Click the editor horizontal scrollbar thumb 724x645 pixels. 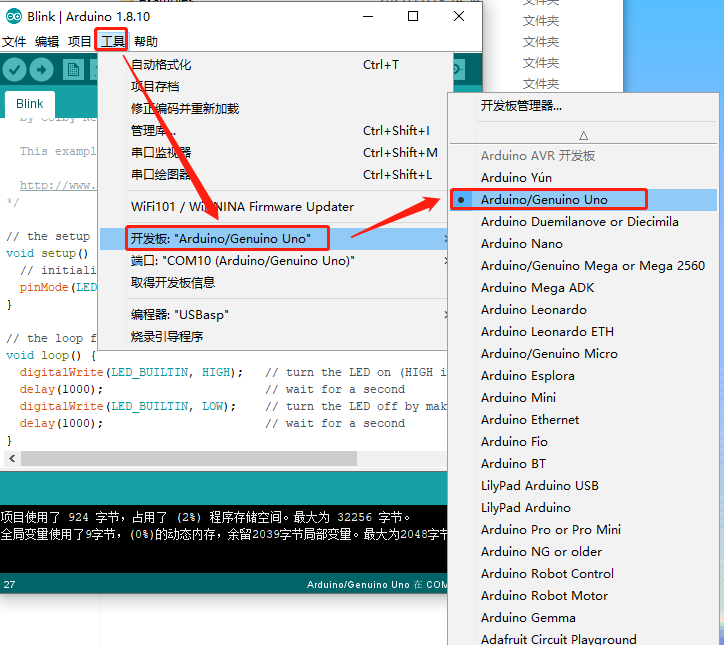coord(189,458)
